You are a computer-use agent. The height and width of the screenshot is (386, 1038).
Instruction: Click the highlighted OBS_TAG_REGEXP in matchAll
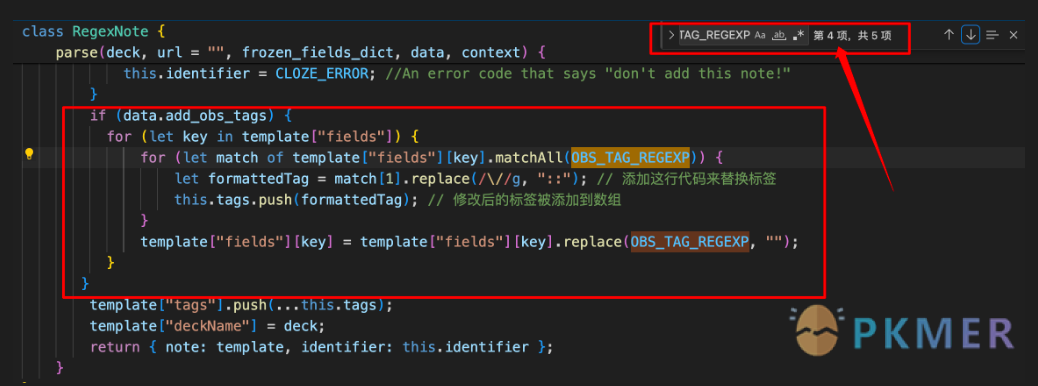[x=630, y=158]
